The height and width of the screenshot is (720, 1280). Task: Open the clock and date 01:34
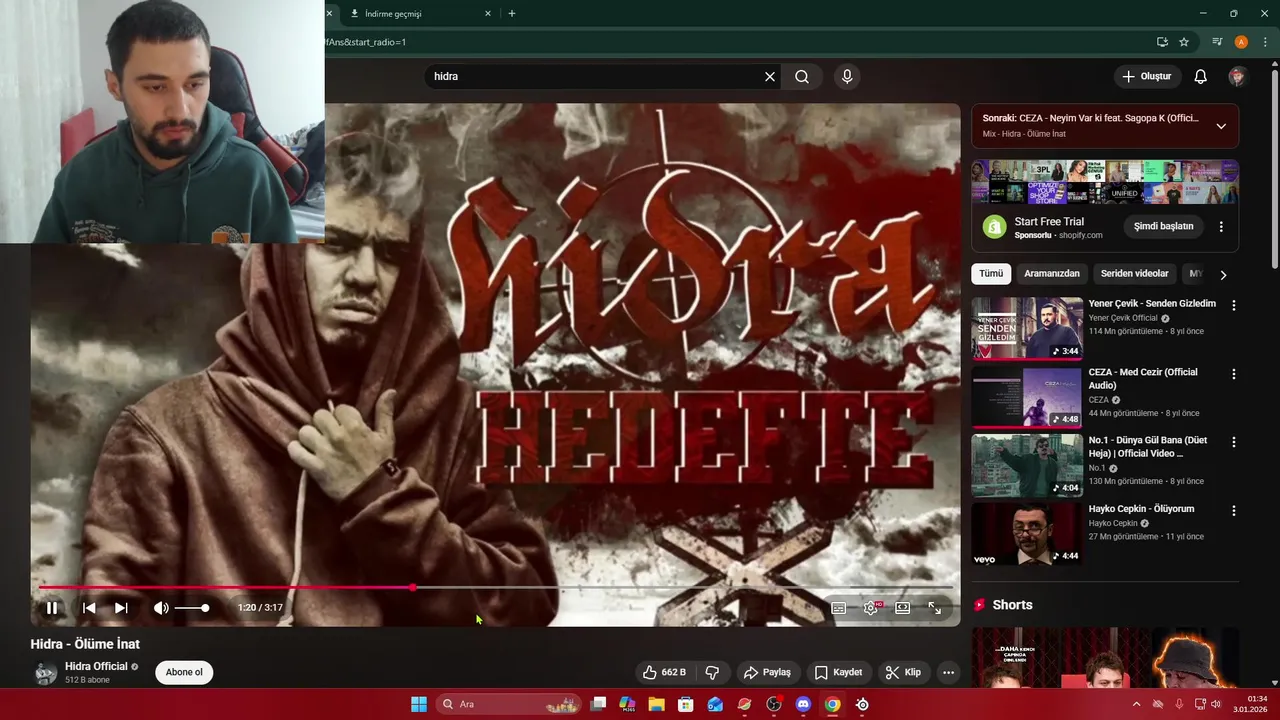click(x=1250, y=704)
